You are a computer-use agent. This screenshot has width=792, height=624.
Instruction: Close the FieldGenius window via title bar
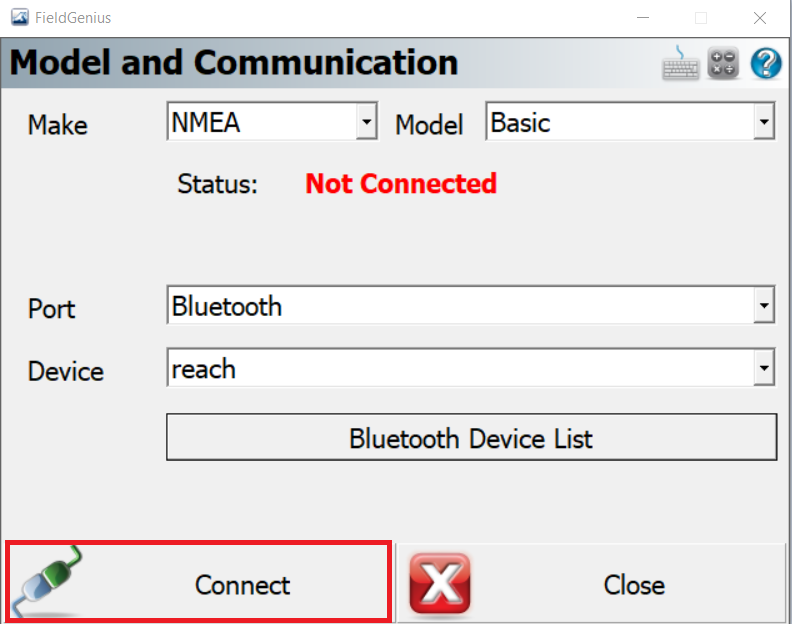760,18
